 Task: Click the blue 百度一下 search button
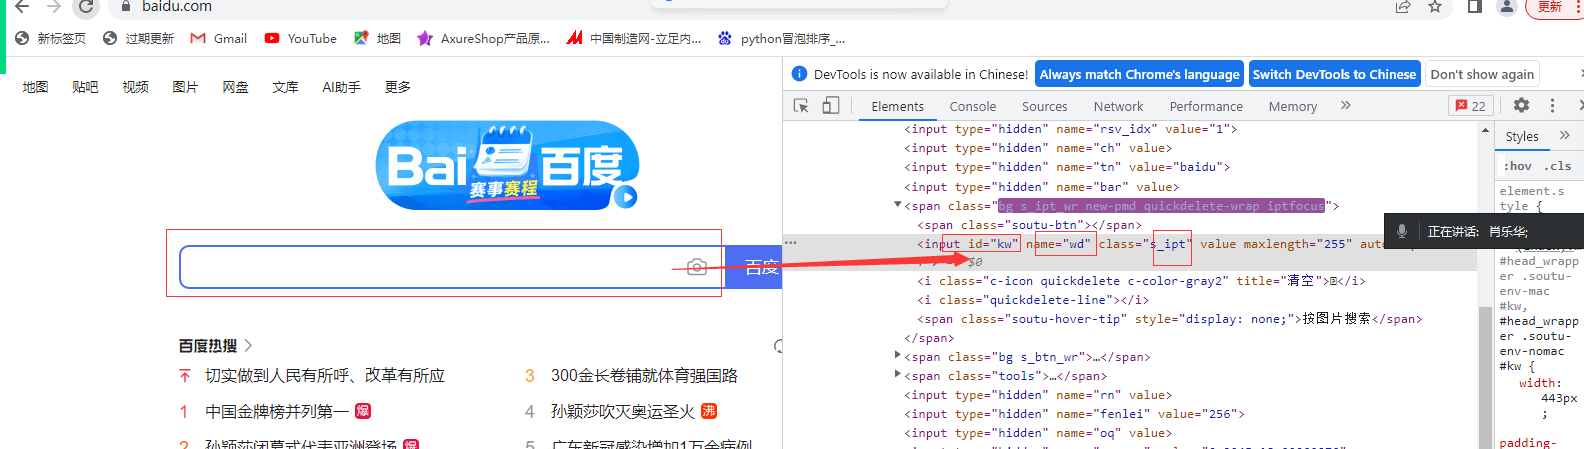click(x=754, y=267)
